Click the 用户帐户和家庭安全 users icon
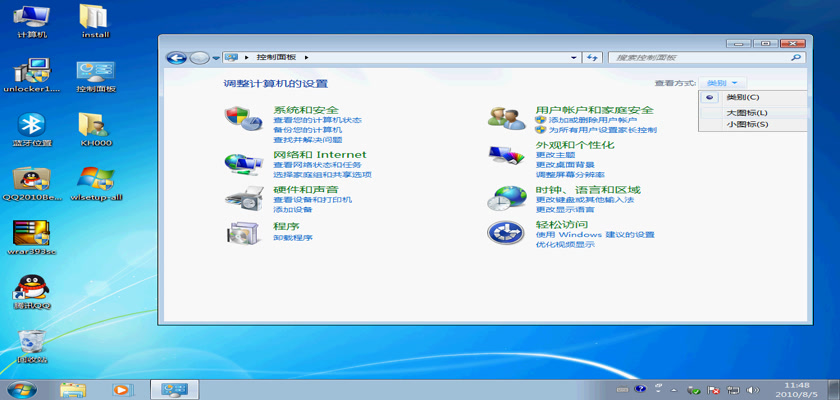 click(505, 117)
